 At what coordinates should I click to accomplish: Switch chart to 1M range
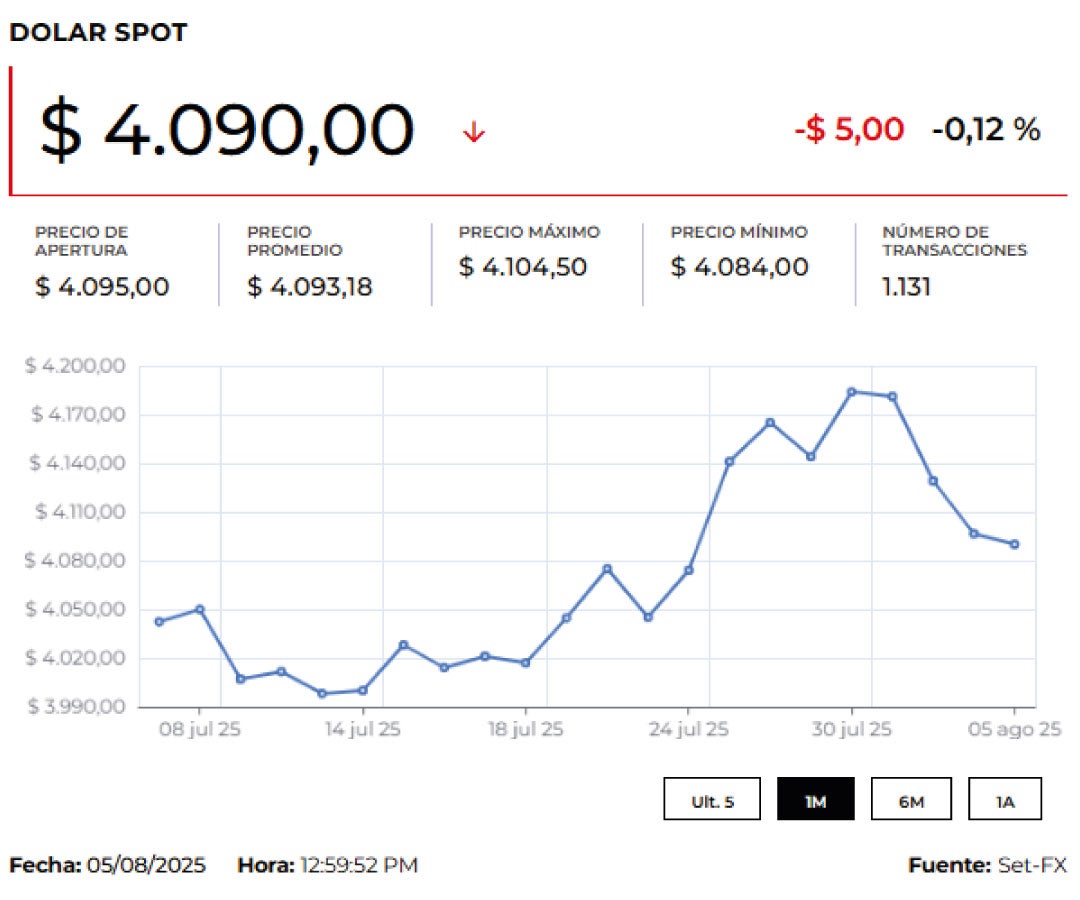click(815, 799)
